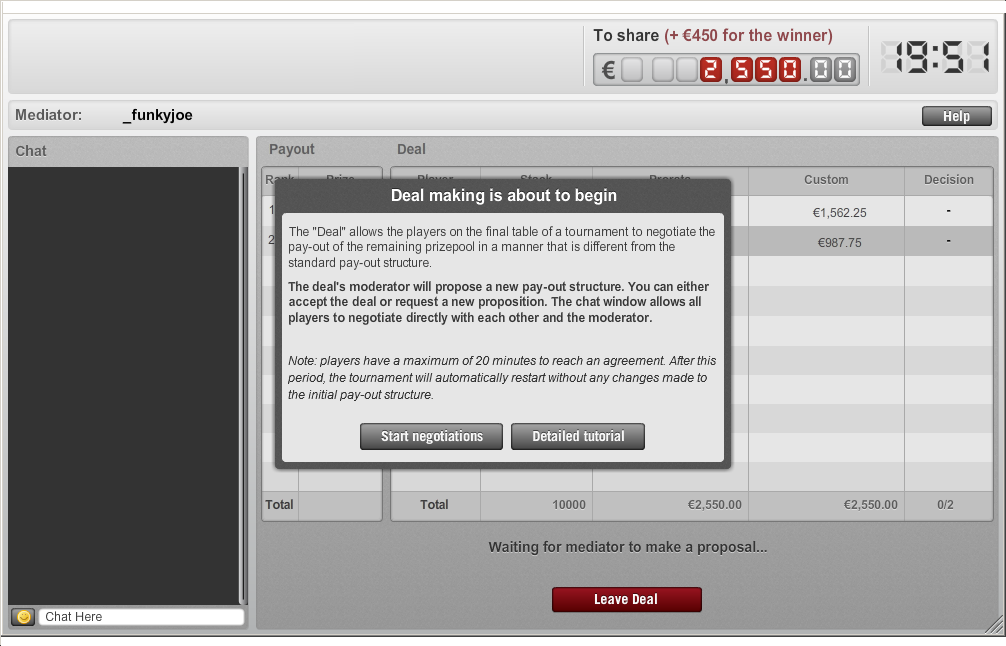This screenshot has height=646, width=1006.
Task: Click the prize pool amount display
Action: (726, 69)
